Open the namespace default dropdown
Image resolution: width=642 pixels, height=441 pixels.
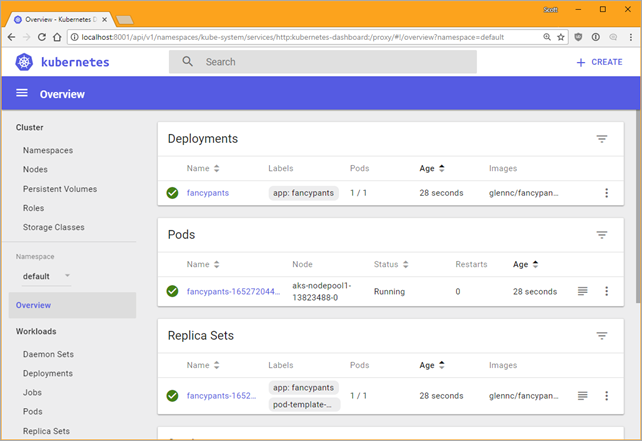click(46, 276)
